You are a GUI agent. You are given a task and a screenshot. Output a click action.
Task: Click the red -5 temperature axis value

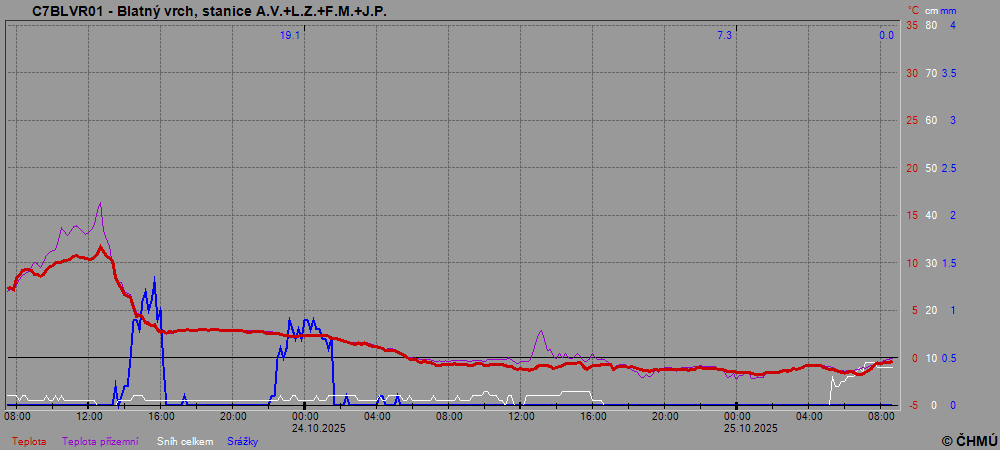[911, 405]
